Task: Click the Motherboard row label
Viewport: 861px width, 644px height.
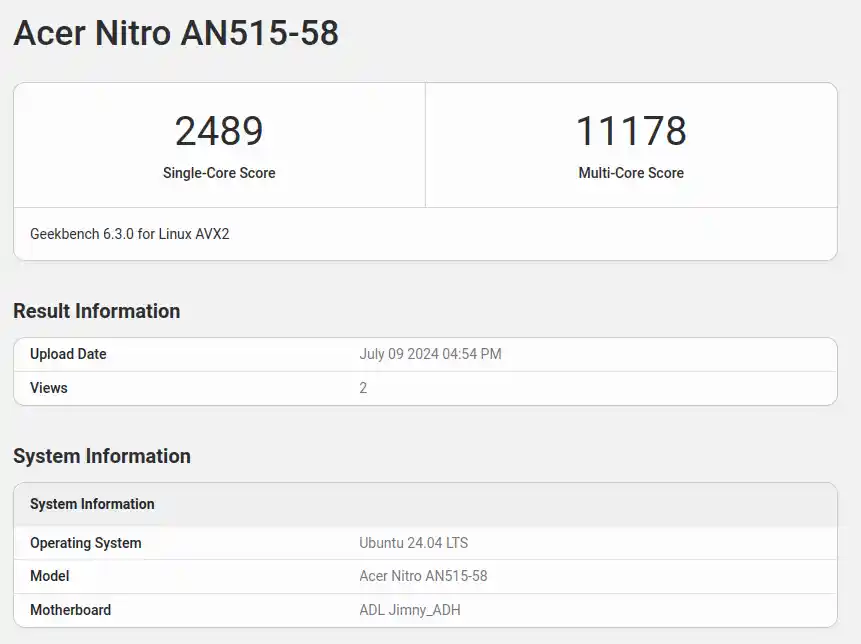Action: click(70, 610)
